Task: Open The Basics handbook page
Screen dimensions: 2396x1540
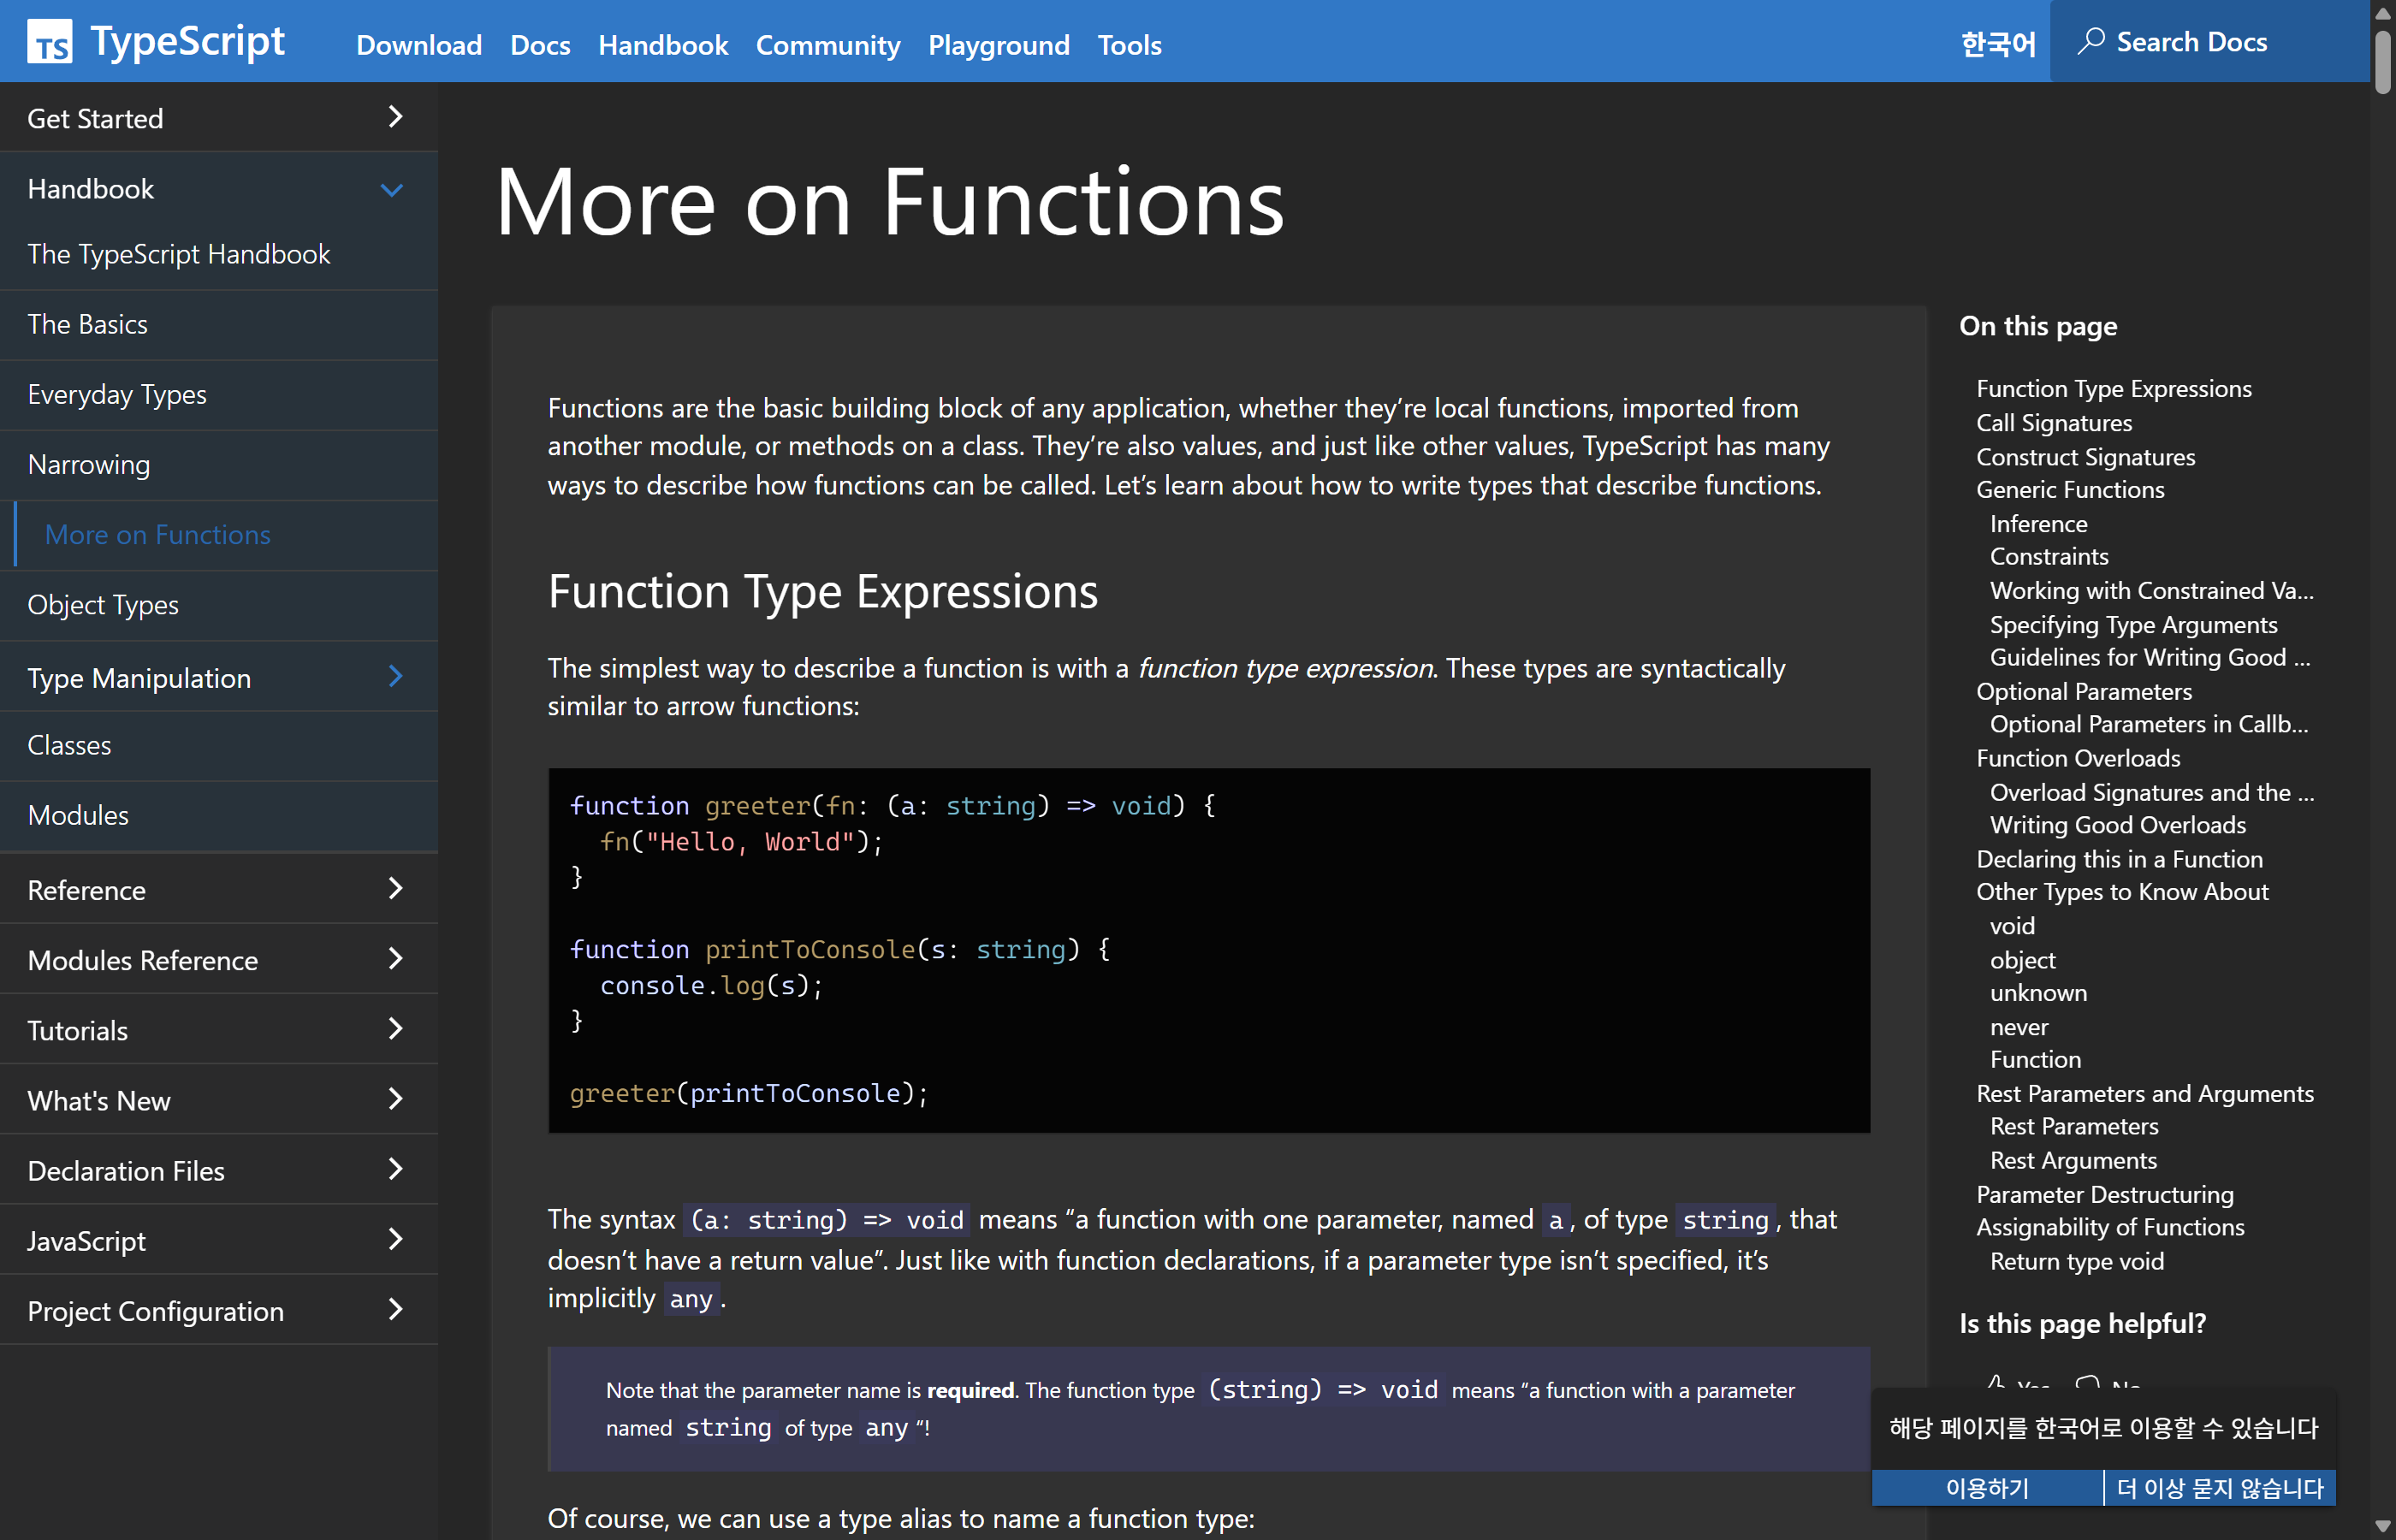Action: [90, 323]
